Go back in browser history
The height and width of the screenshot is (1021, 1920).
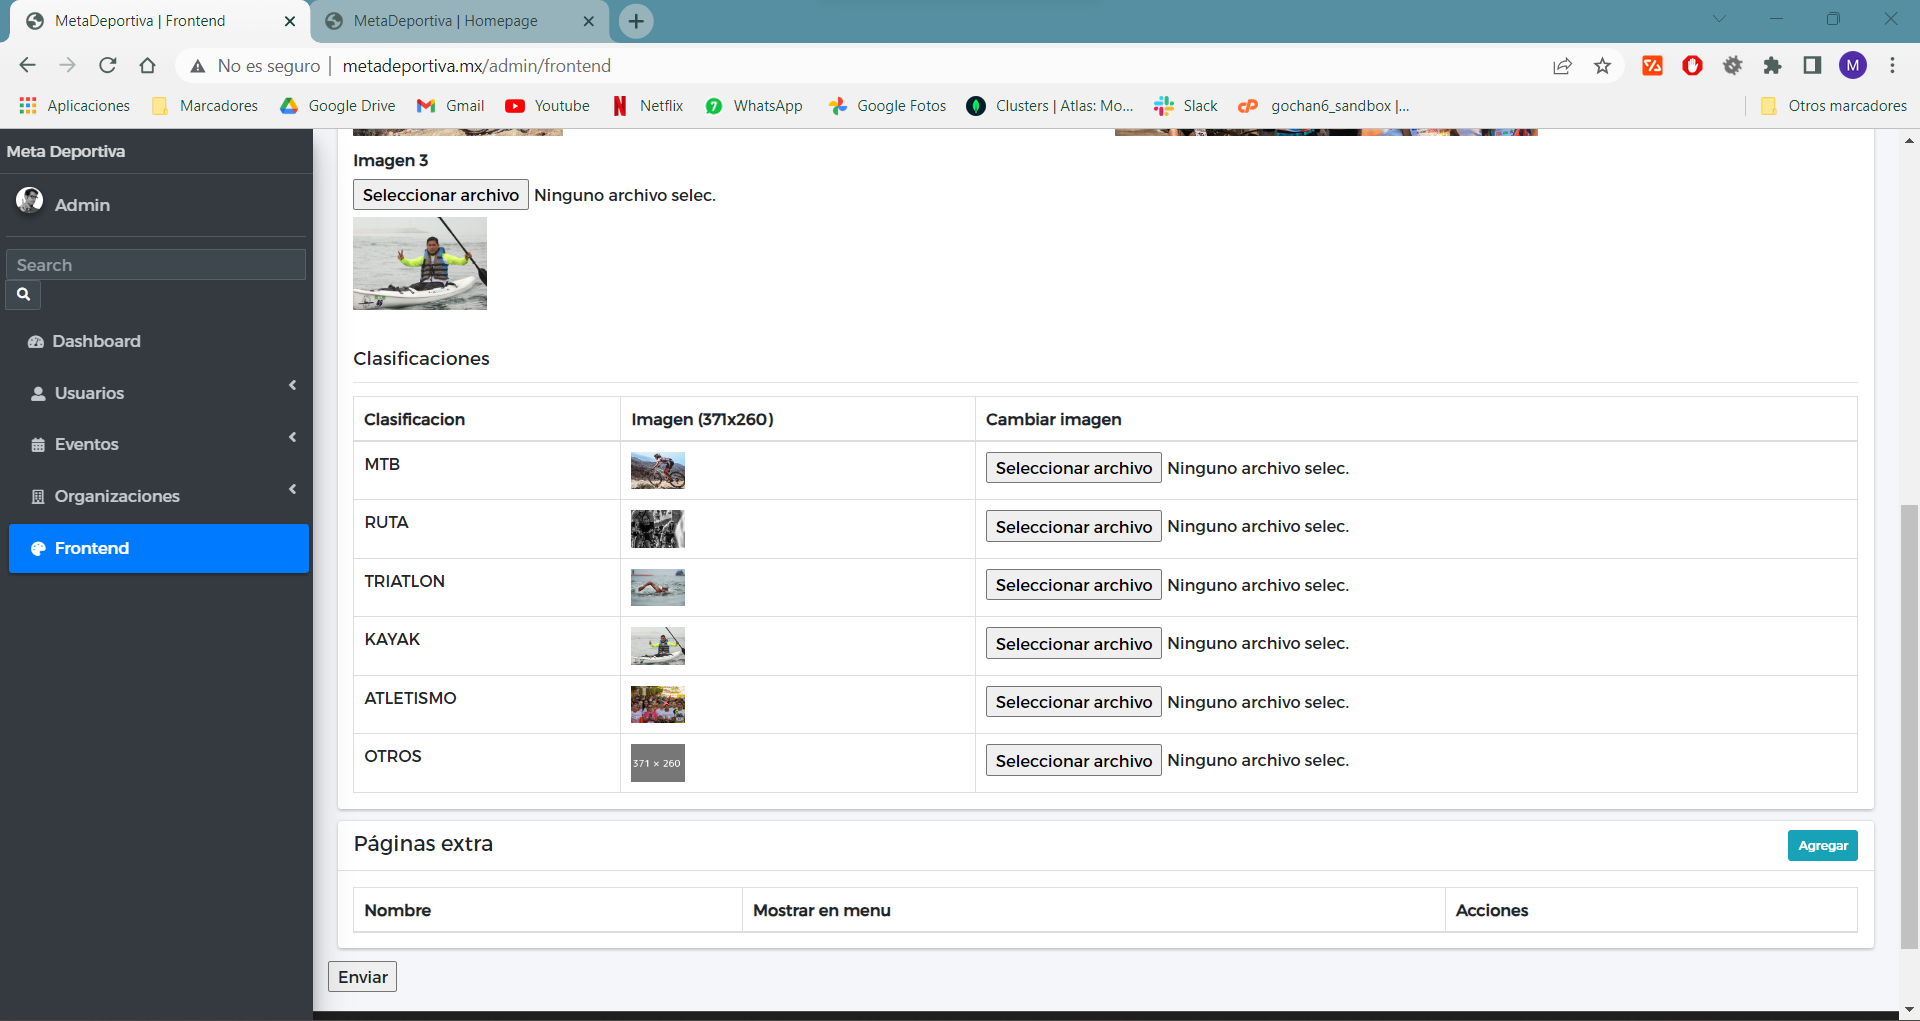pos(27,66)
